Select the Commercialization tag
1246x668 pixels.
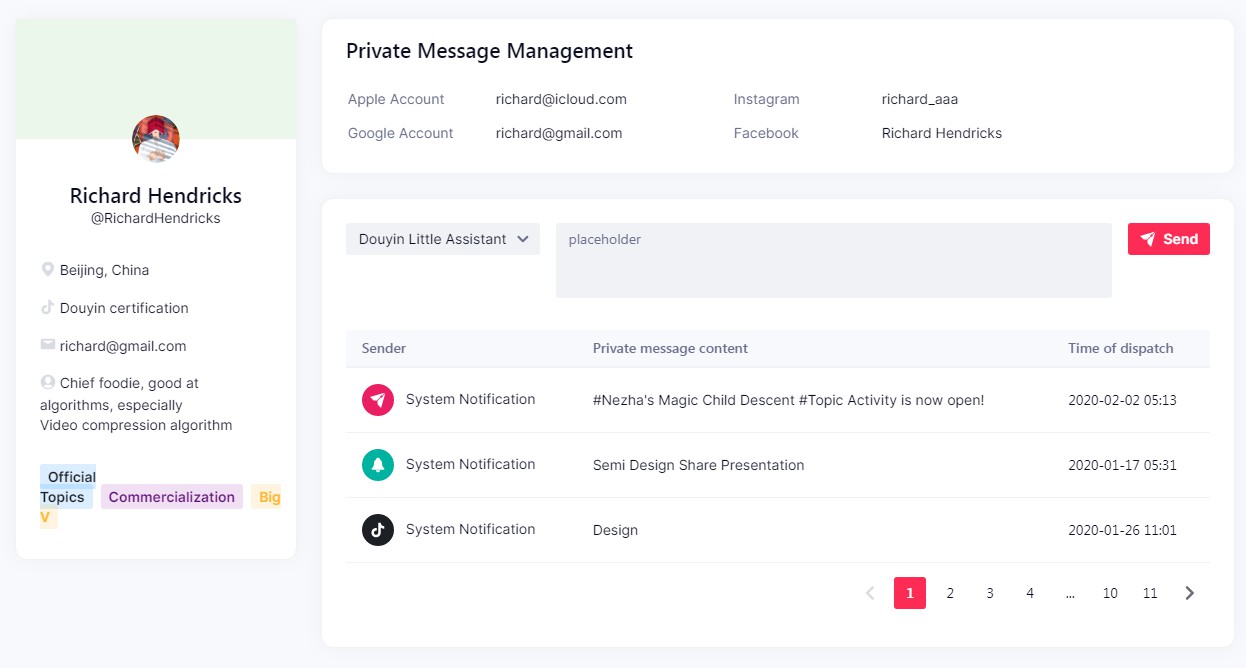(x=172, y=497)
